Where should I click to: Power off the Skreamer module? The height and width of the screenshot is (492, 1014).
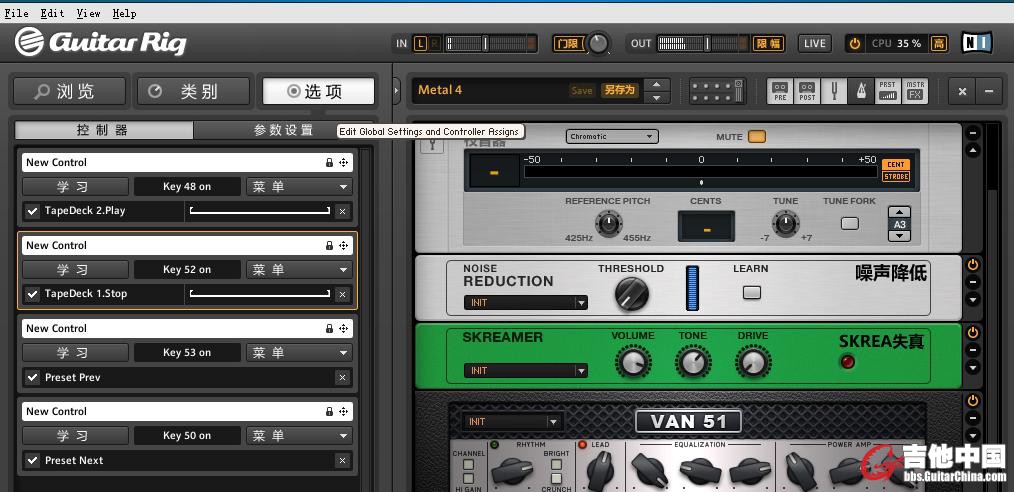[973, 332]
